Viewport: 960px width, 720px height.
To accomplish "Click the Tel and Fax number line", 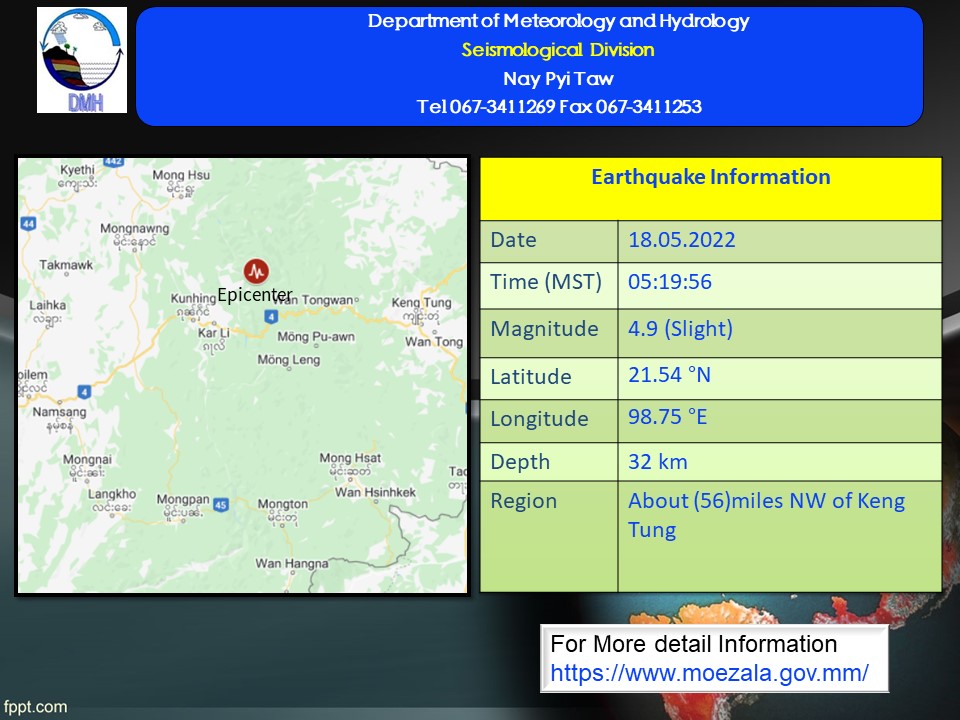I will 559,107.
